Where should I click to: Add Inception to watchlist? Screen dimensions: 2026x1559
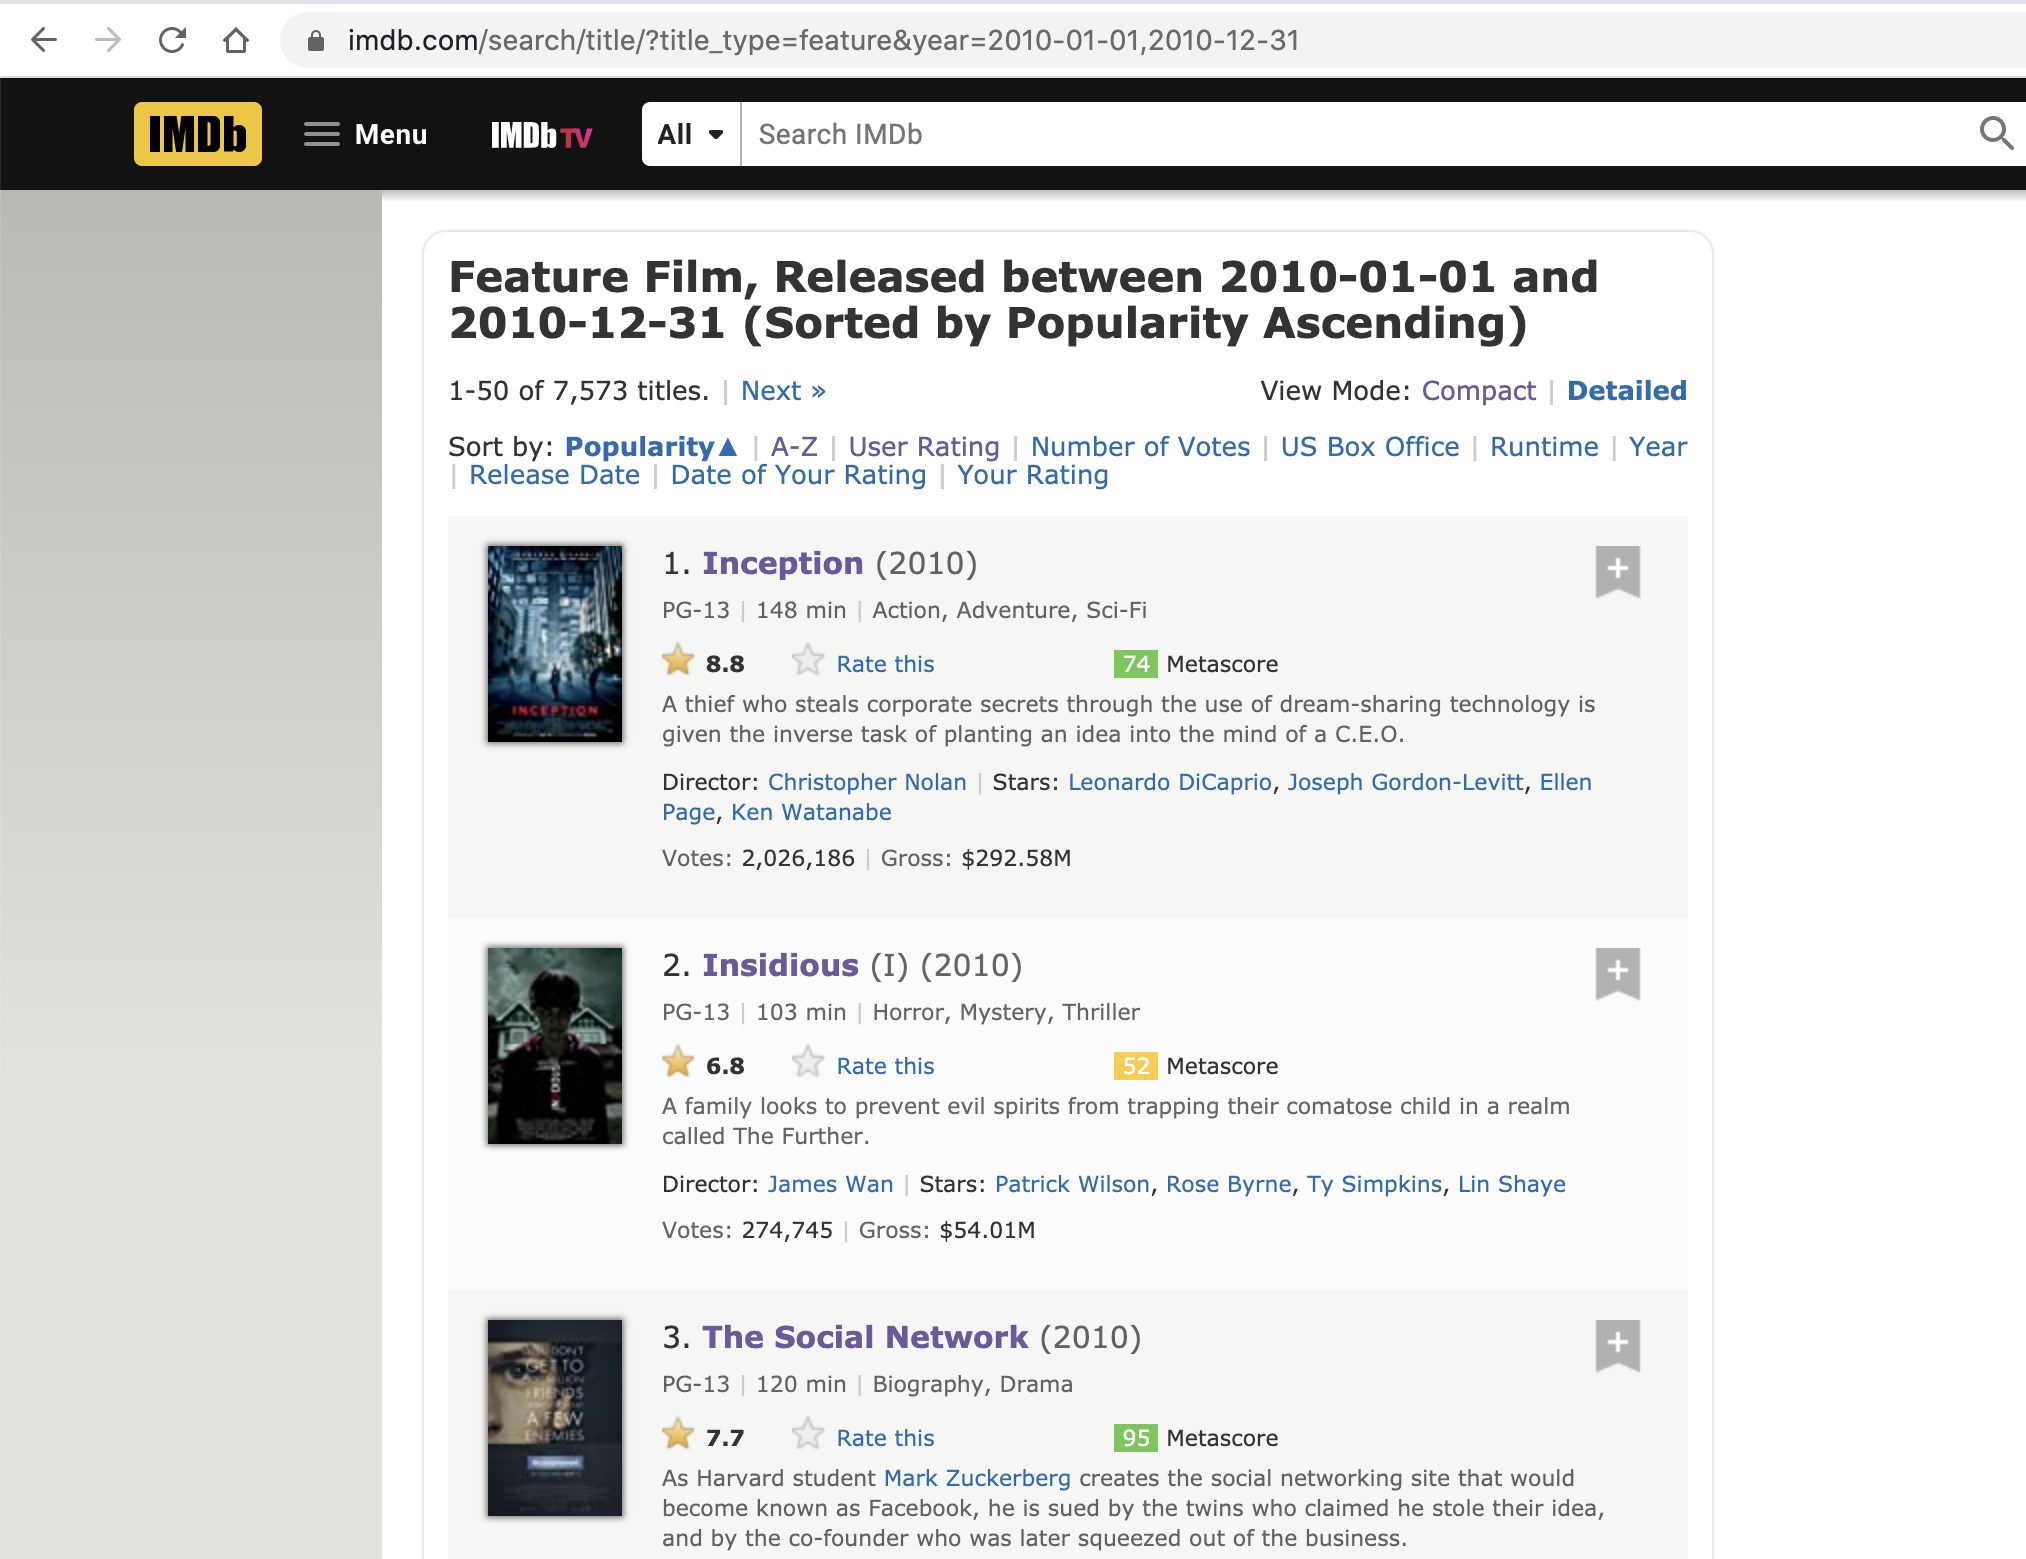pyautogui.click(x=1617, y=571)
